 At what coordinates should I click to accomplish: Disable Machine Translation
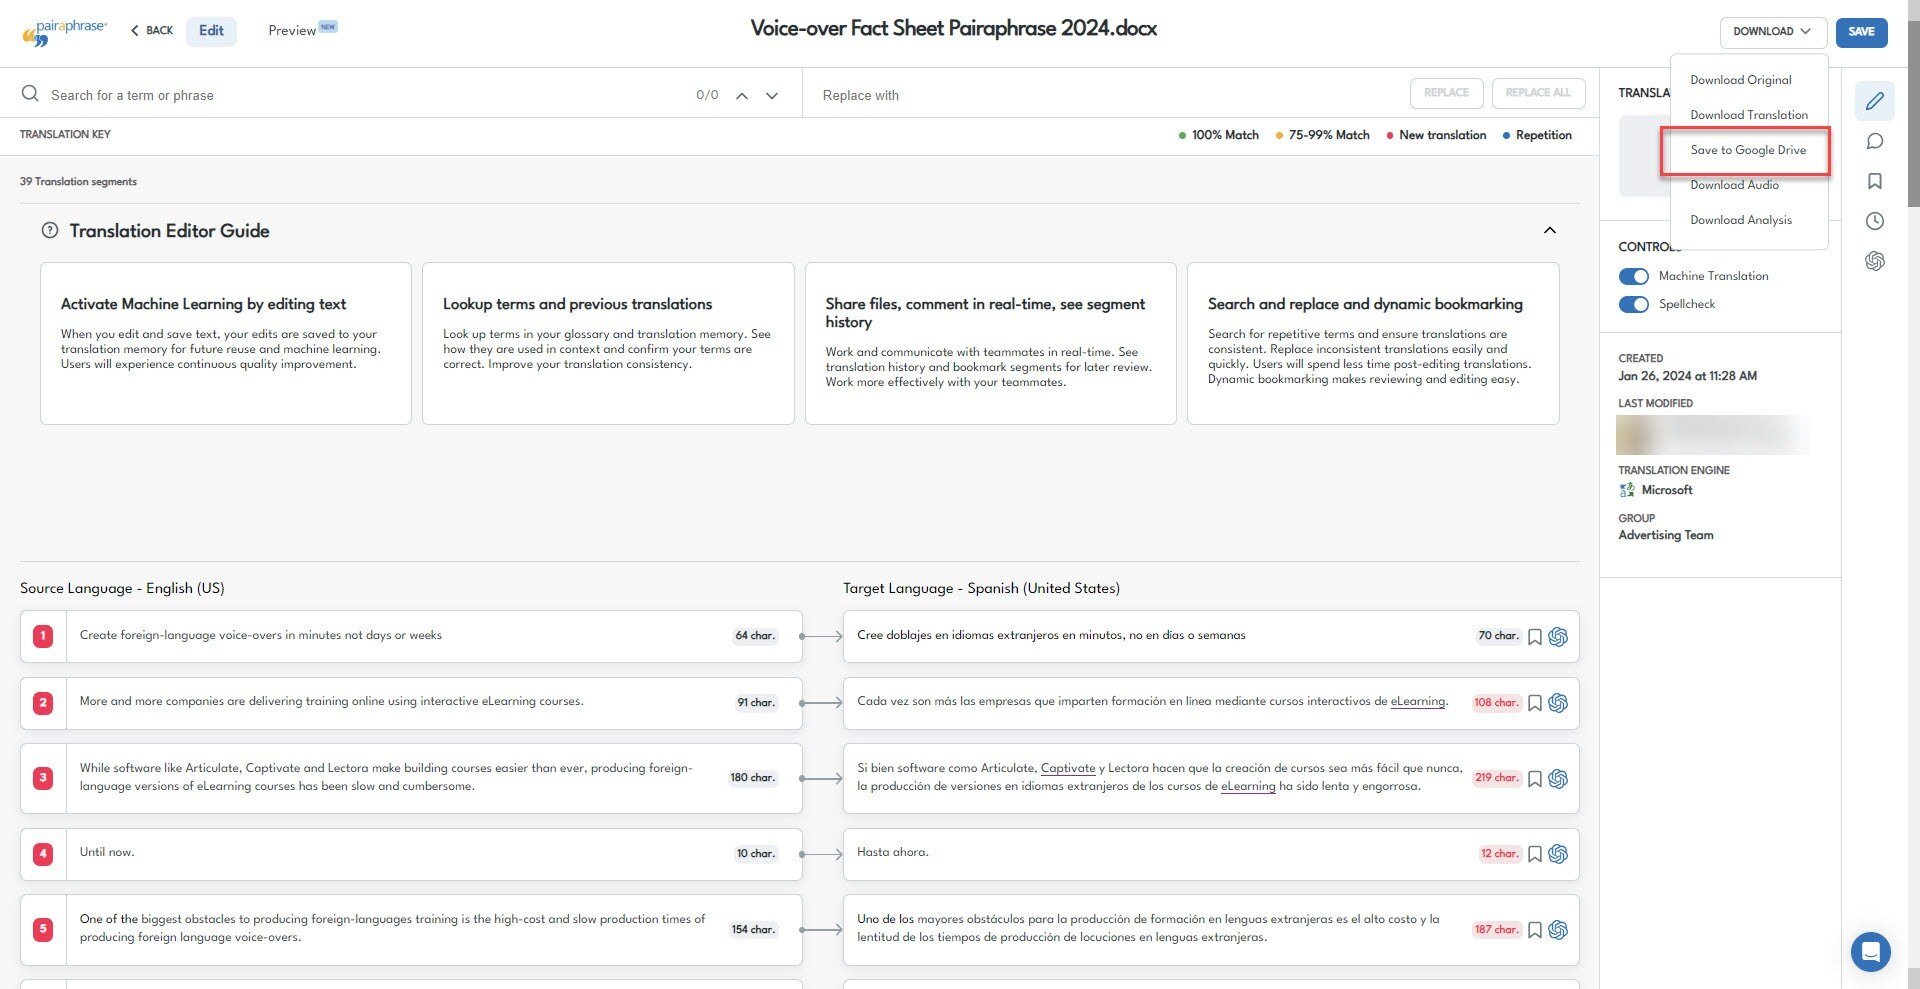[x=1634, y=276]
